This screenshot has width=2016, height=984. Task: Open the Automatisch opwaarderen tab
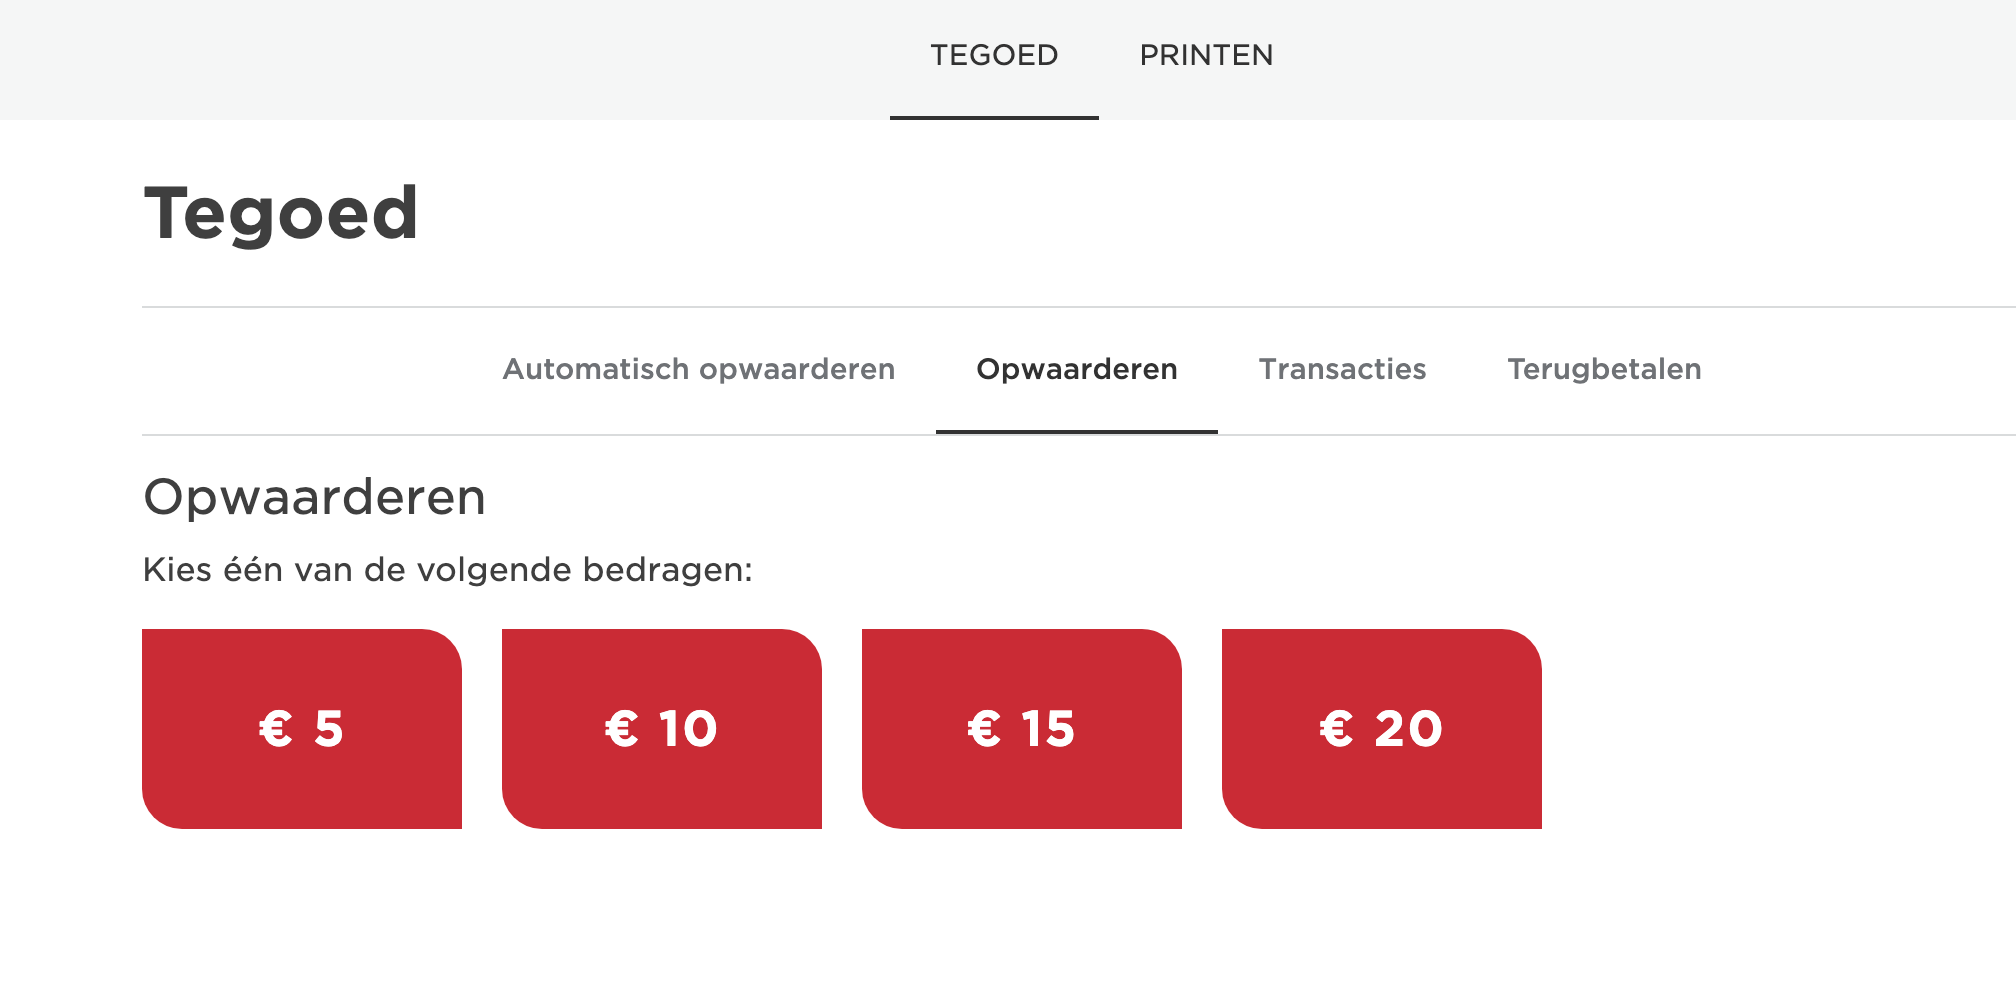pos(700,369)
